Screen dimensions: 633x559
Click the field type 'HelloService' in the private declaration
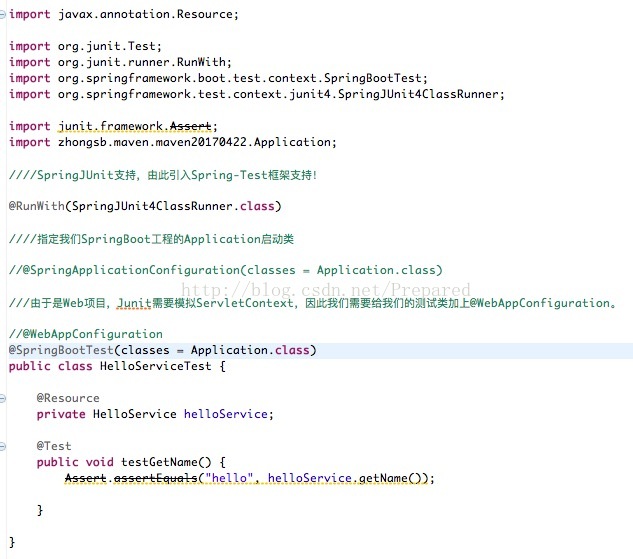tap(134, 414)
